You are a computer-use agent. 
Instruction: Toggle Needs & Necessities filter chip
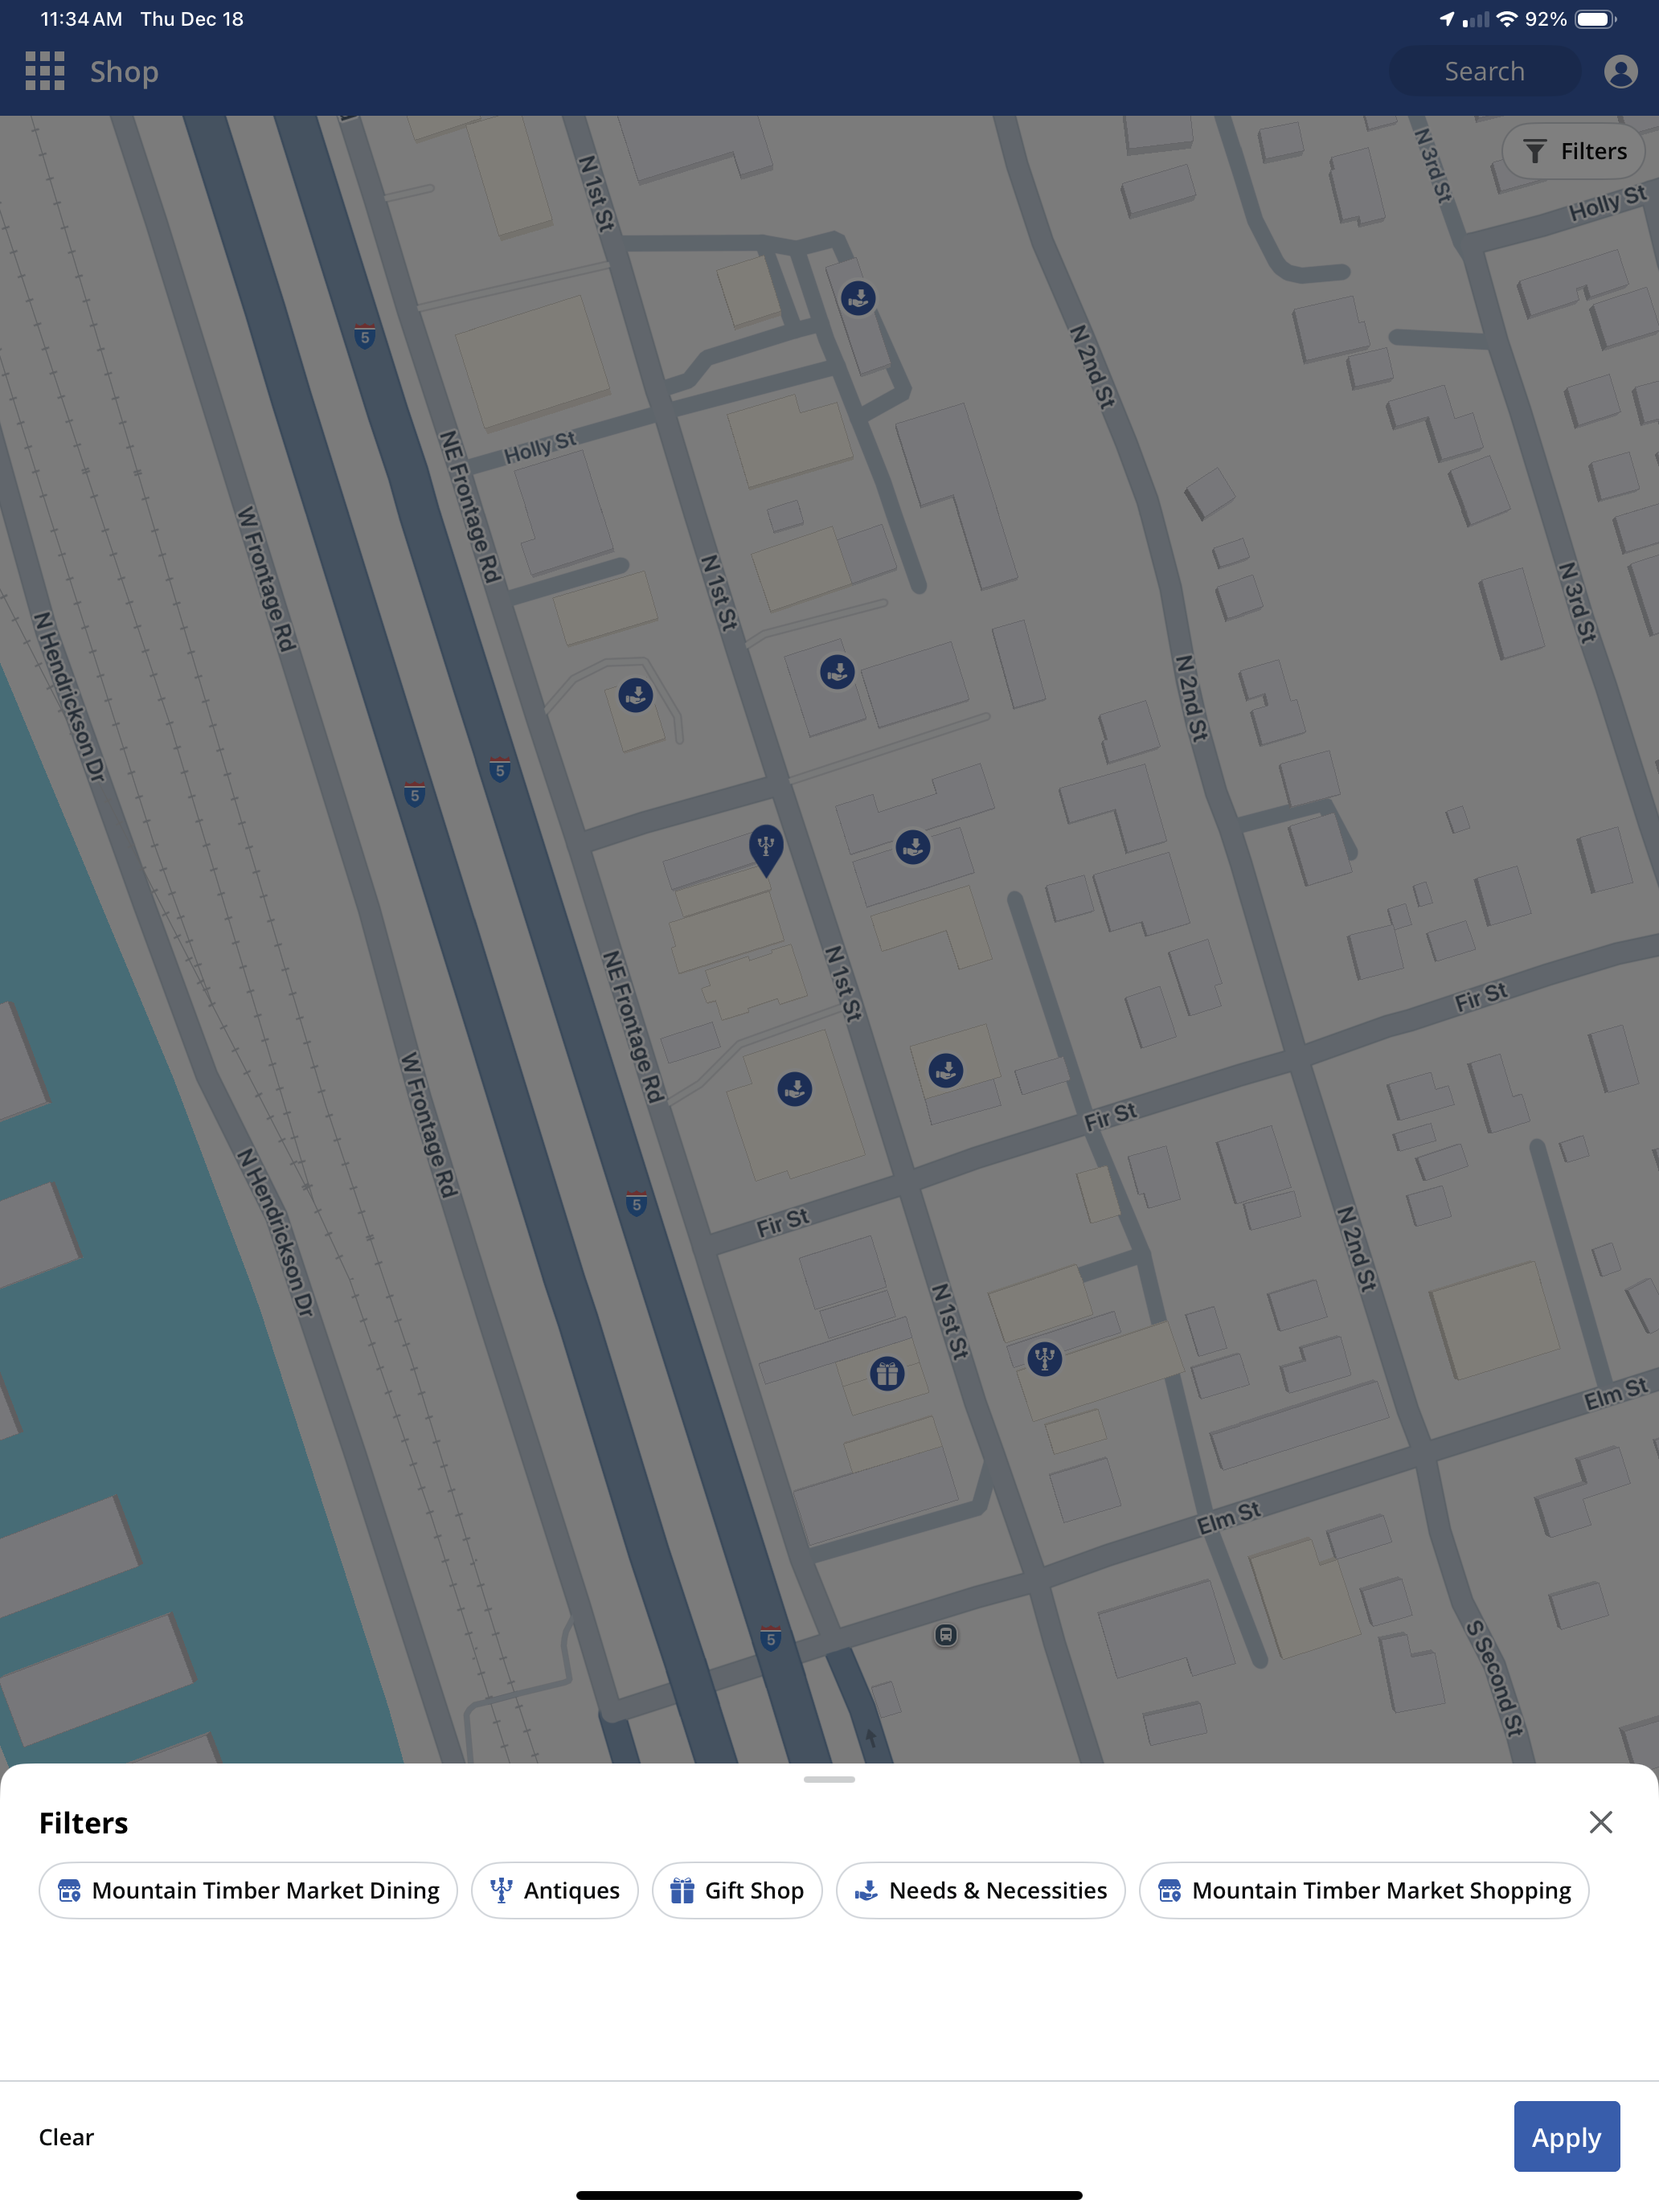(x=980, y=1890)
